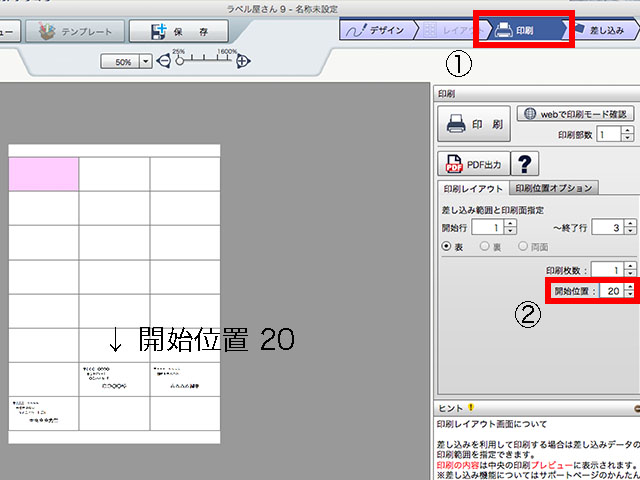Click the large 印刷 print button
Image resolution: width=640 pixels, height=480 pixels.
pyautogui.click(x=474, y=124)
